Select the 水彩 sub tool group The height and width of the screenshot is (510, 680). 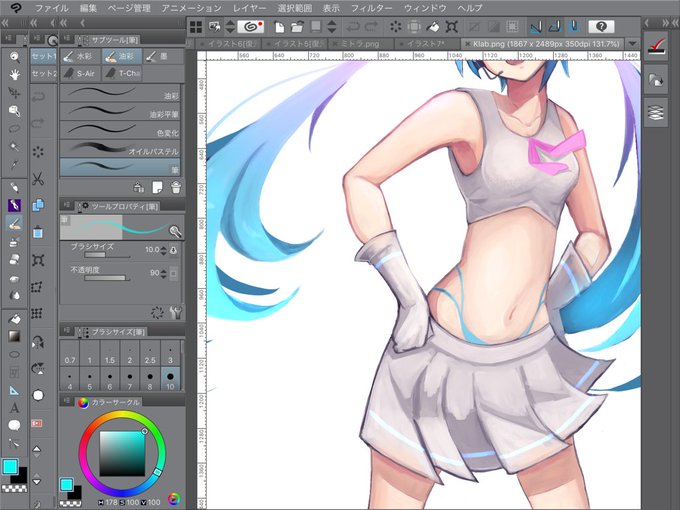(x=80, y=56)
